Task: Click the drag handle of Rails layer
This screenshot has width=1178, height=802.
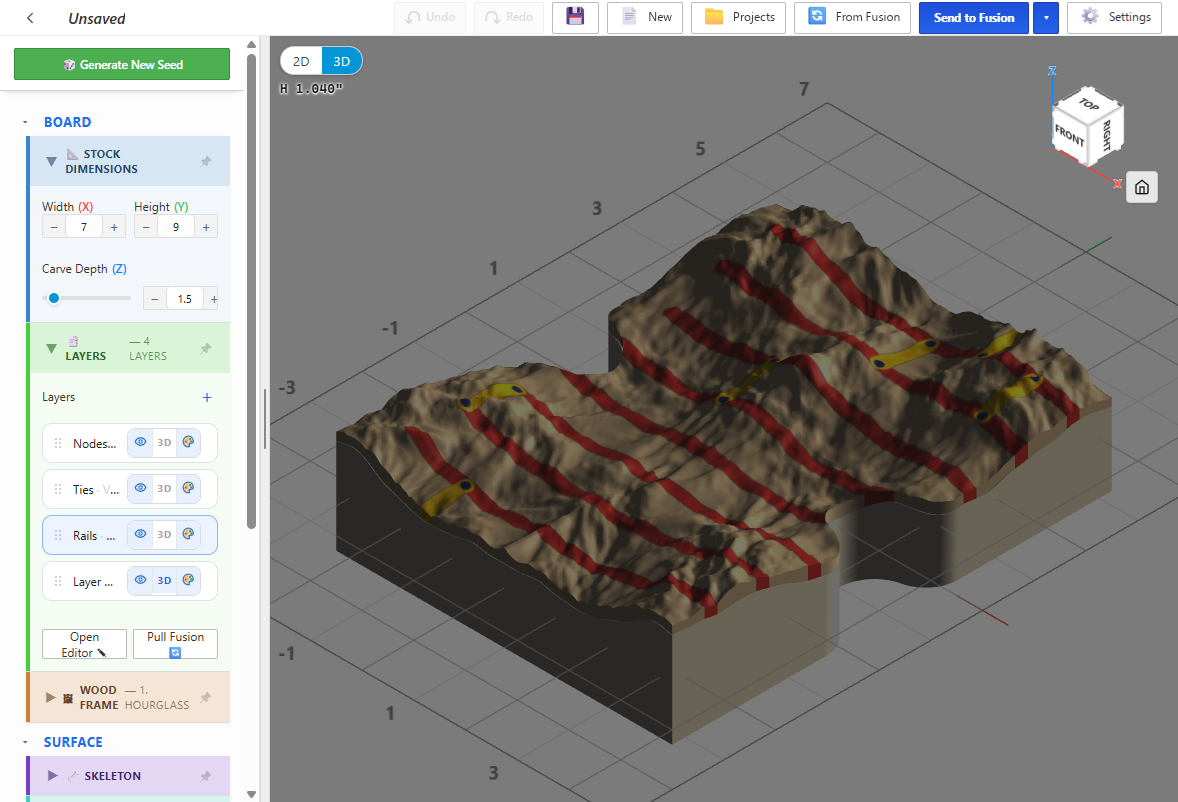Action: (58, 535)
